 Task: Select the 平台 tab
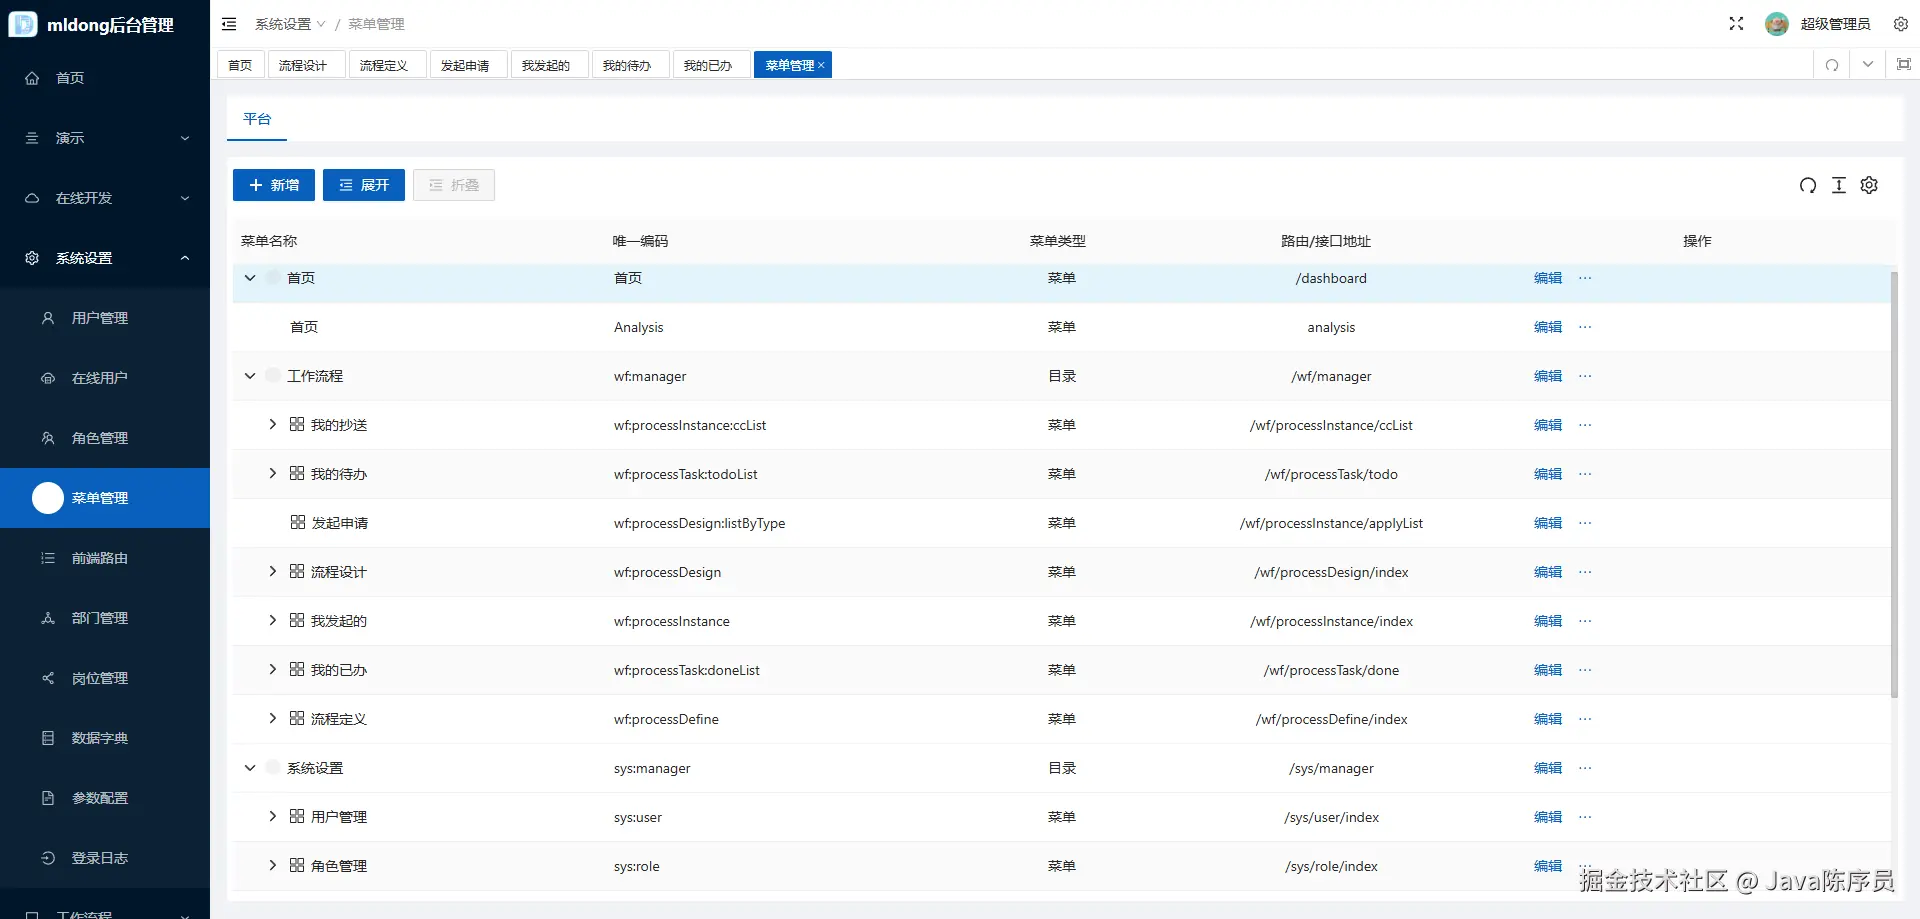tap(257, 119)
